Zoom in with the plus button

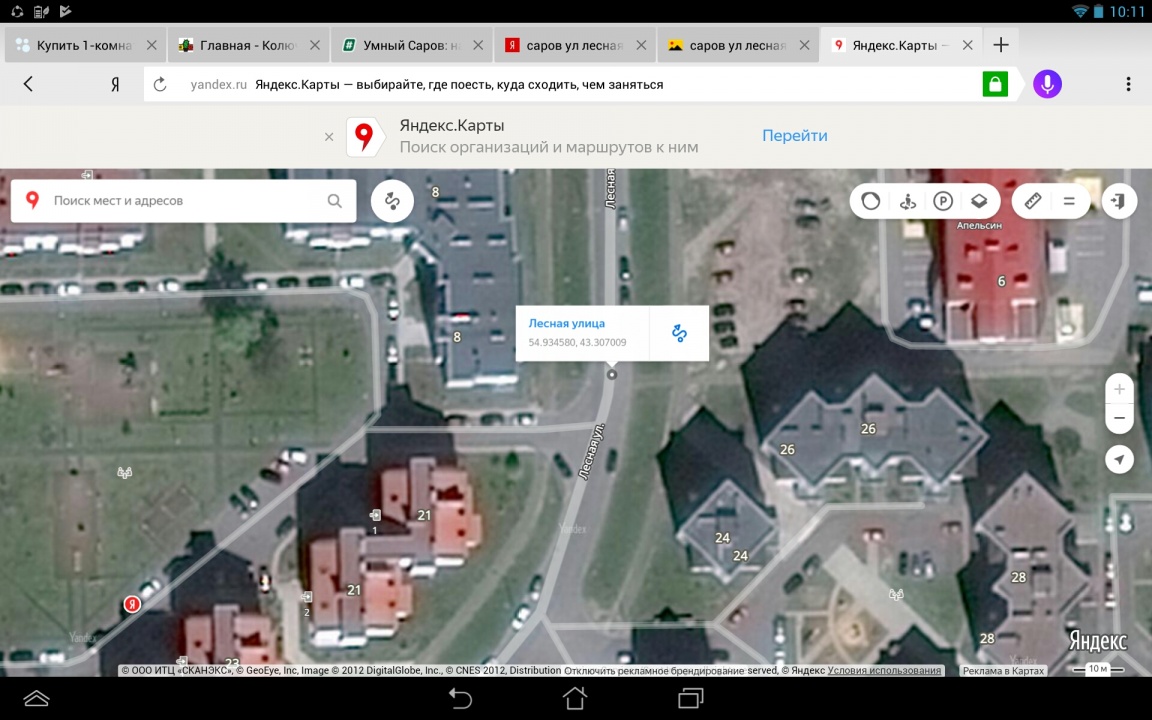pyautogui.click(x=1119, y=389)
